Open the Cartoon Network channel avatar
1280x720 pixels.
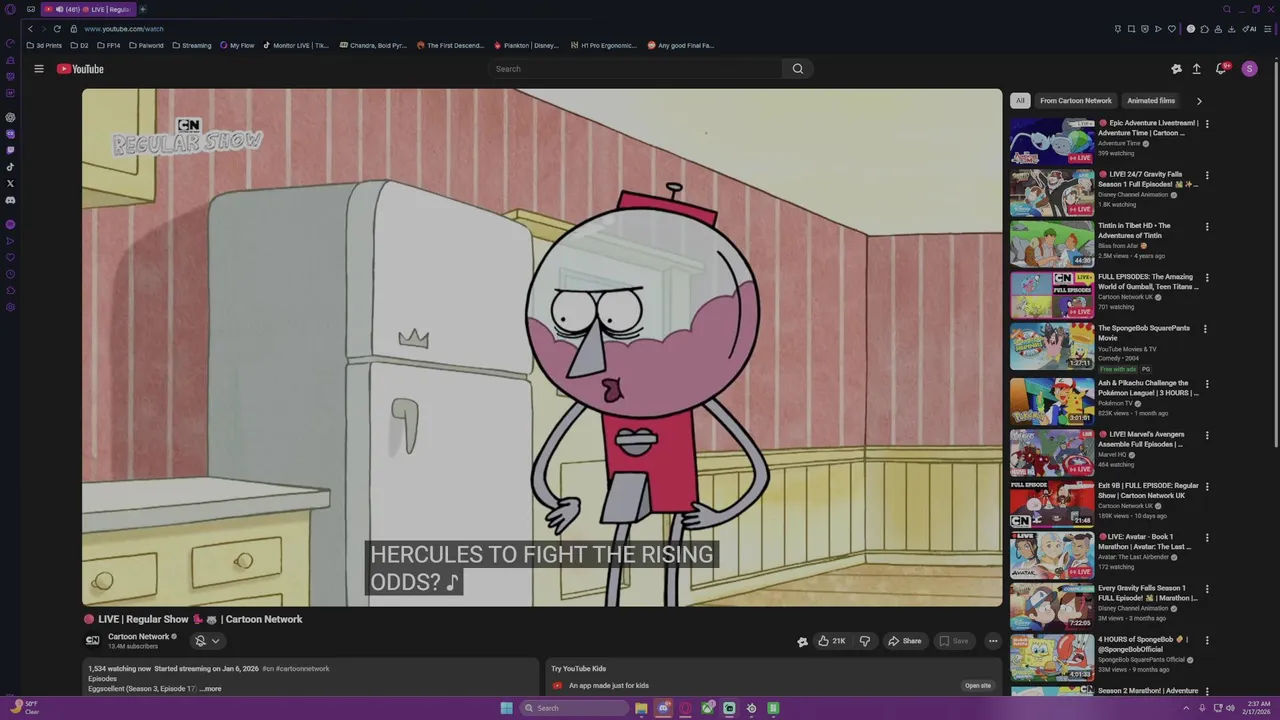point(92,641)
